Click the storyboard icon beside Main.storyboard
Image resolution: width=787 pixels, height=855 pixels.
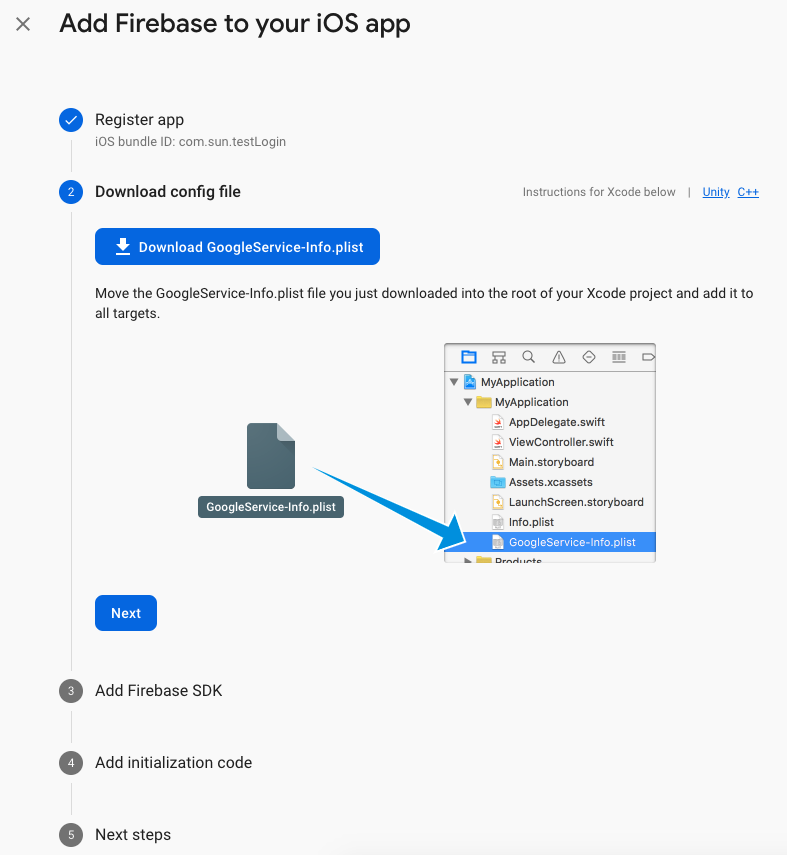click(497, 462)
